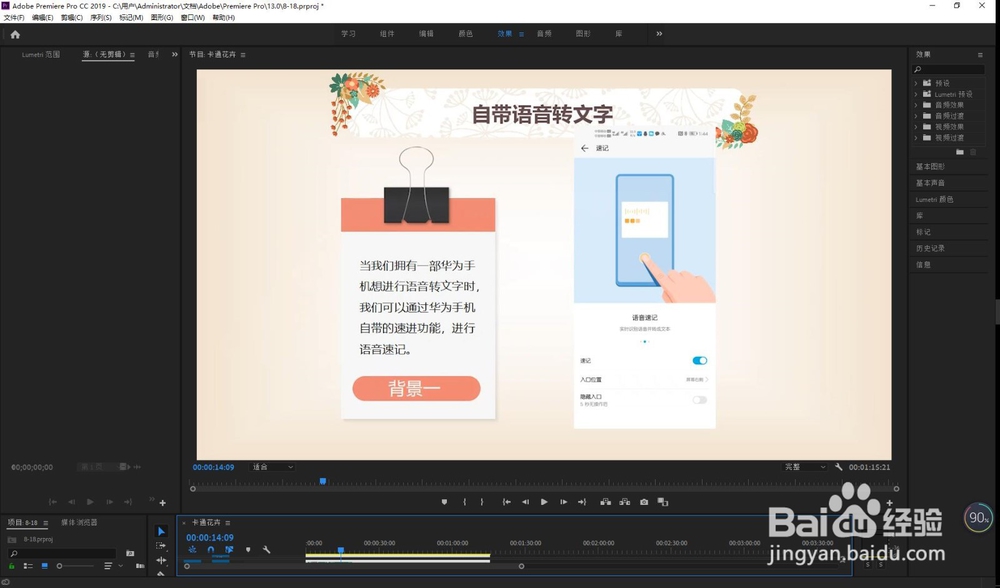Screen dimensions: 1000x588
Task: Click New Bin icon in Project panel
Action: (140, 566)
